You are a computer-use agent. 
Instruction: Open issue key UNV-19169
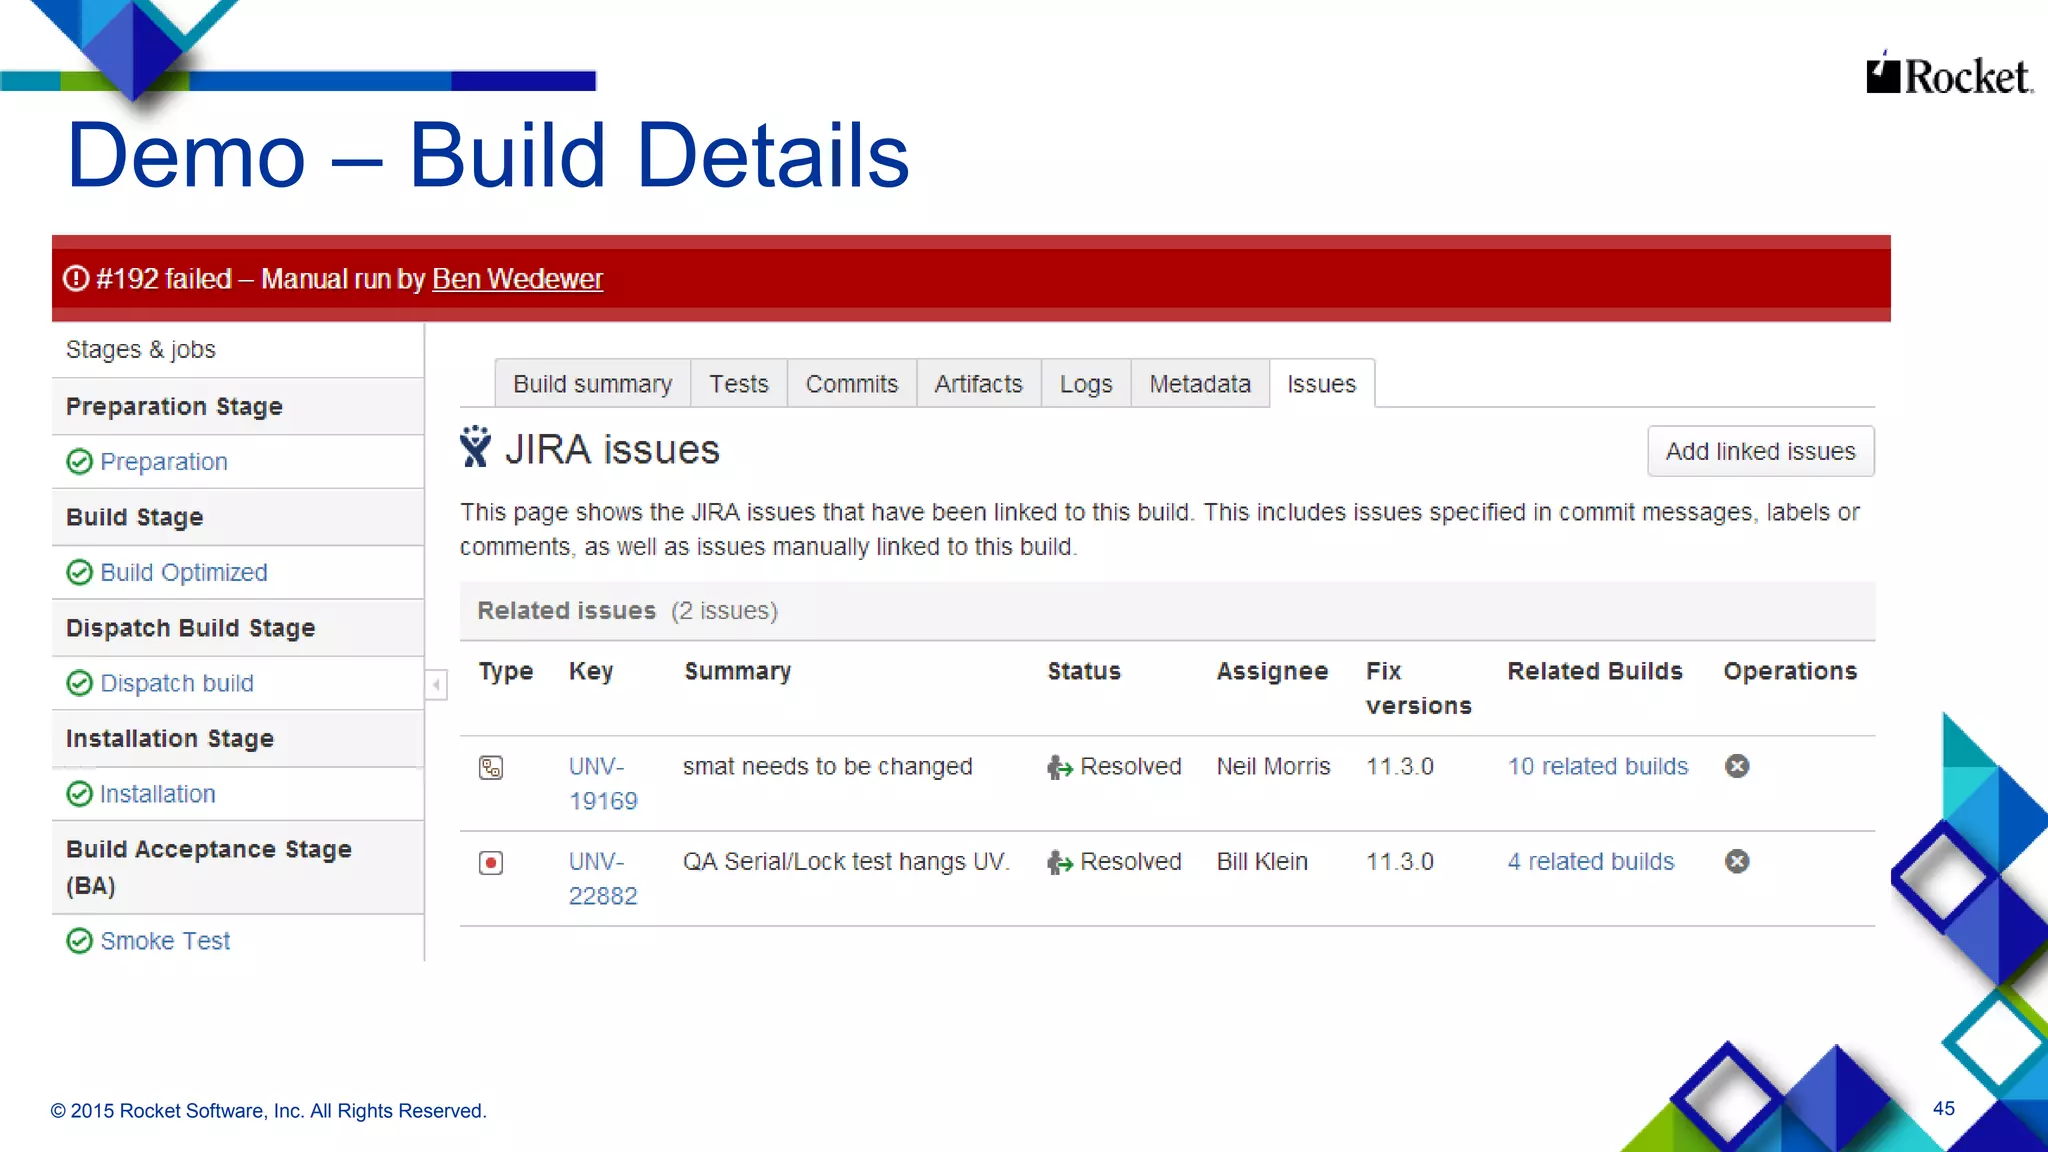pyautogui.click(x=603, y=784)
